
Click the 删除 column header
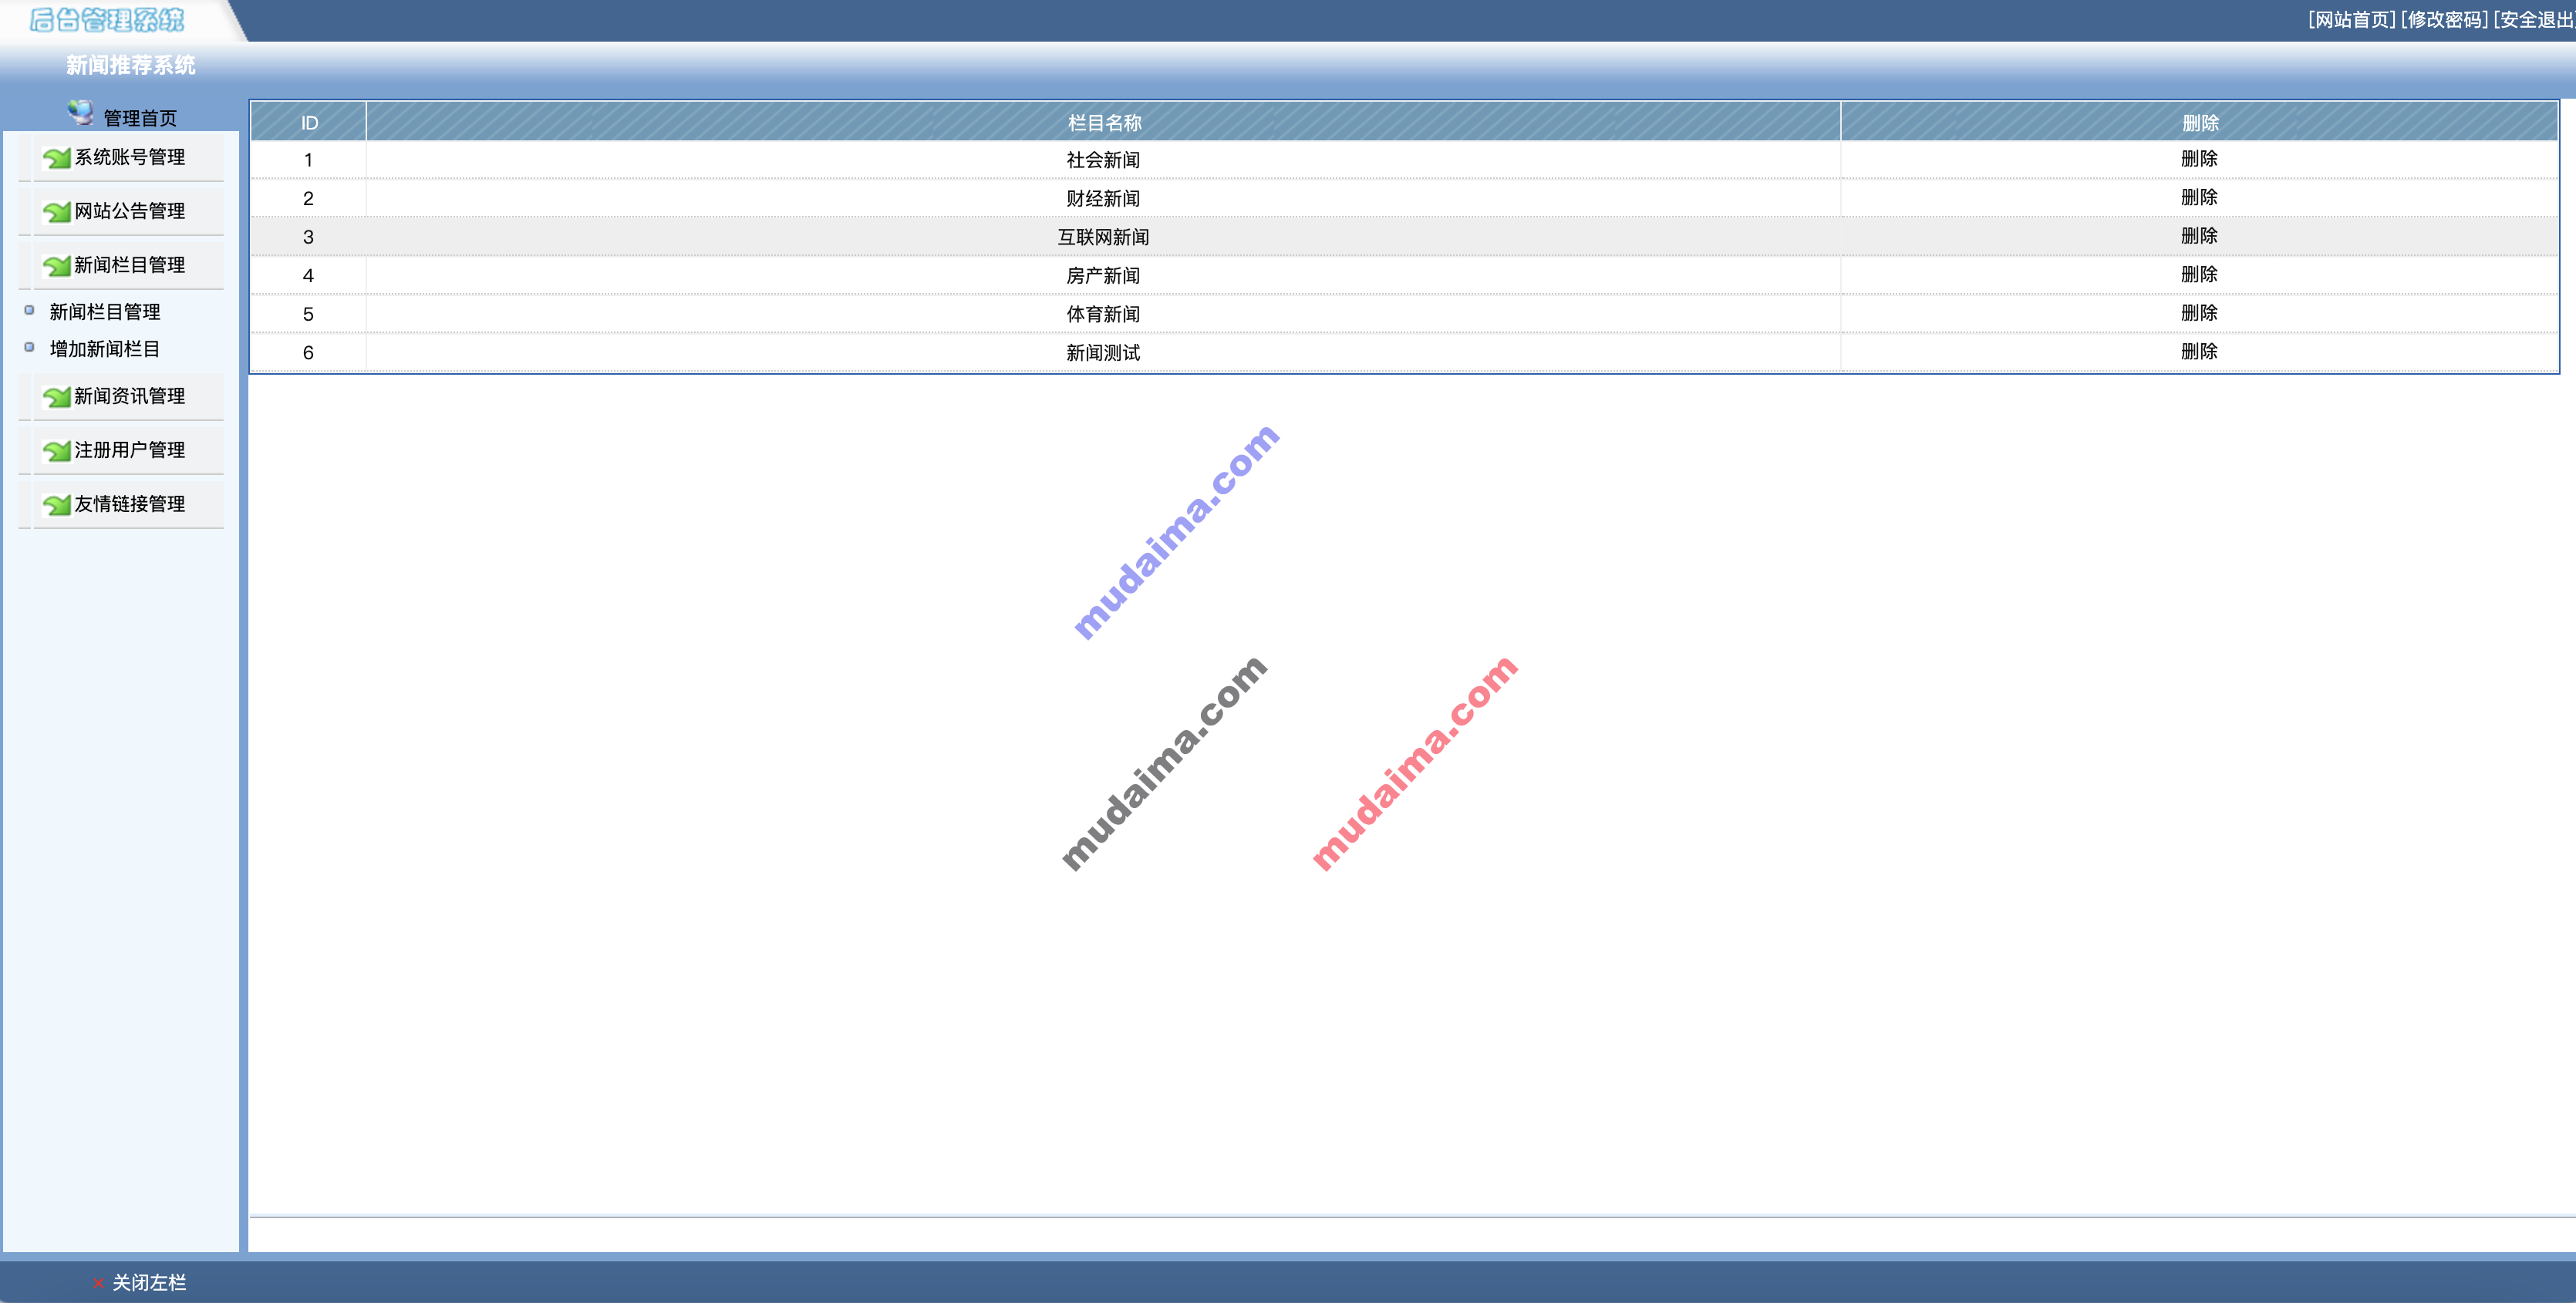(2200, 123)
